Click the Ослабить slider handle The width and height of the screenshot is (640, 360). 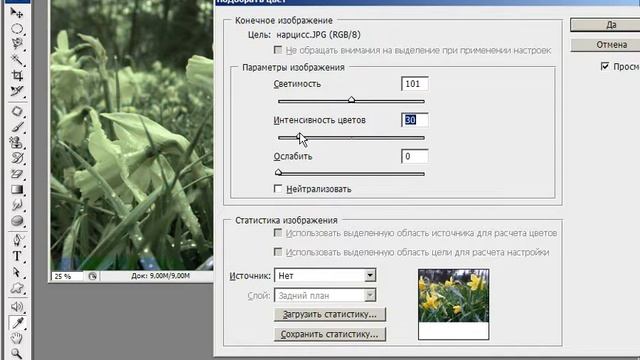coord(278,172)
